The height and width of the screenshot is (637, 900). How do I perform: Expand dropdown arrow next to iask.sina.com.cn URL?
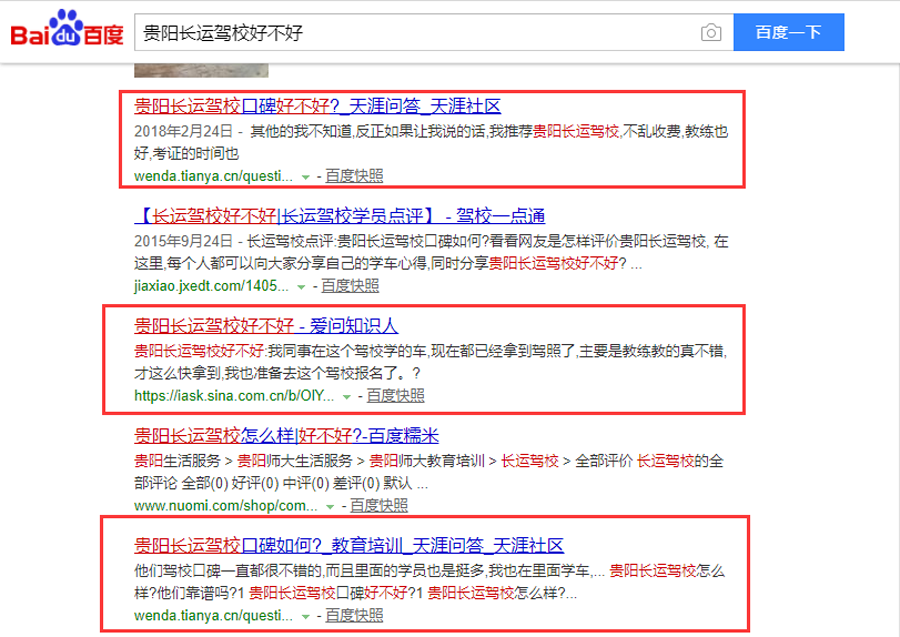tap(347, 397)
